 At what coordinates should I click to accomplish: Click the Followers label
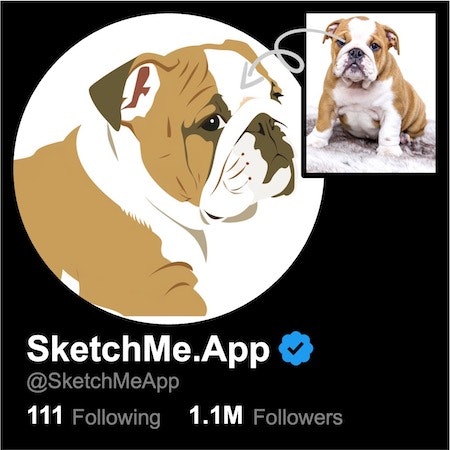pos(298,417)
